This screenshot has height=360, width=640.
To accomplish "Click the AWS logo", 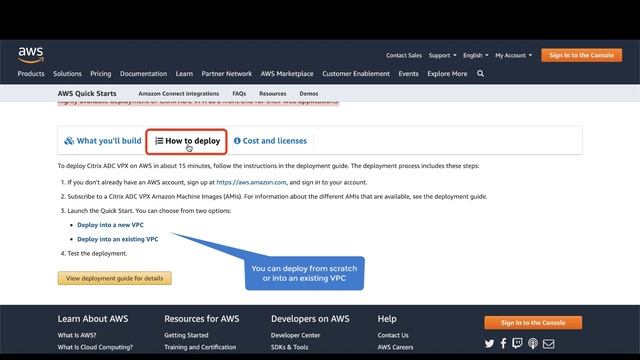I will coord(31,55).
